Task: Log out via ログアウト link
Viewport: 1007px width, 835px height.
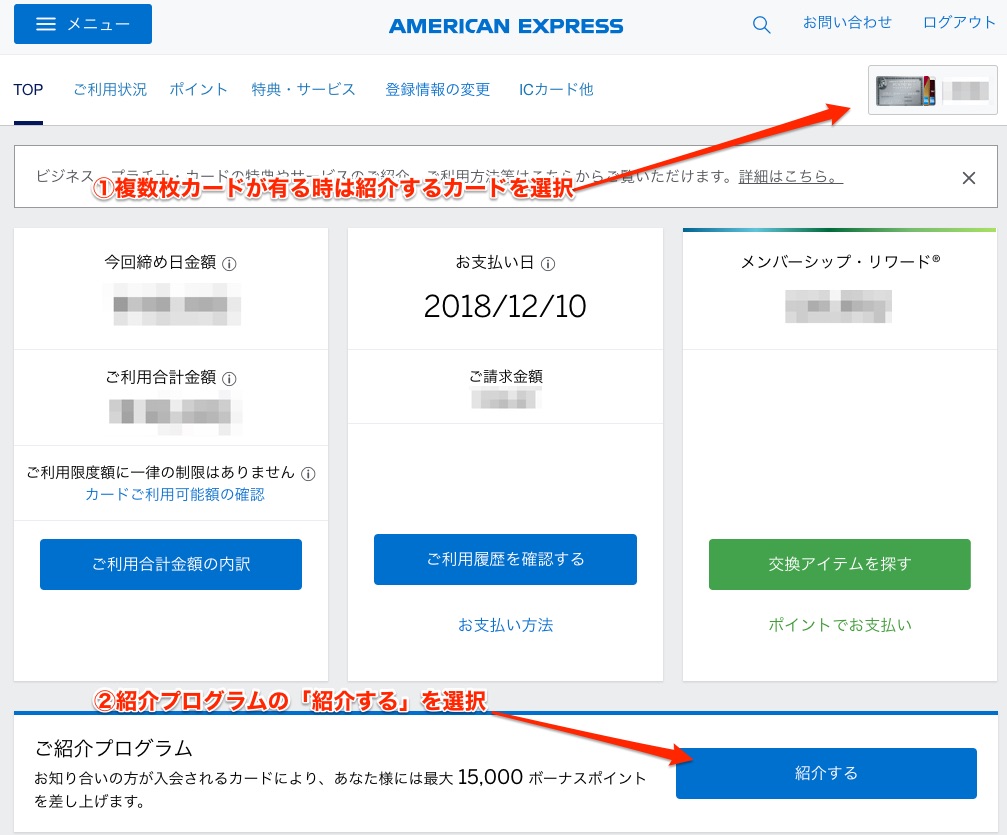Action: tap(959, 23)
